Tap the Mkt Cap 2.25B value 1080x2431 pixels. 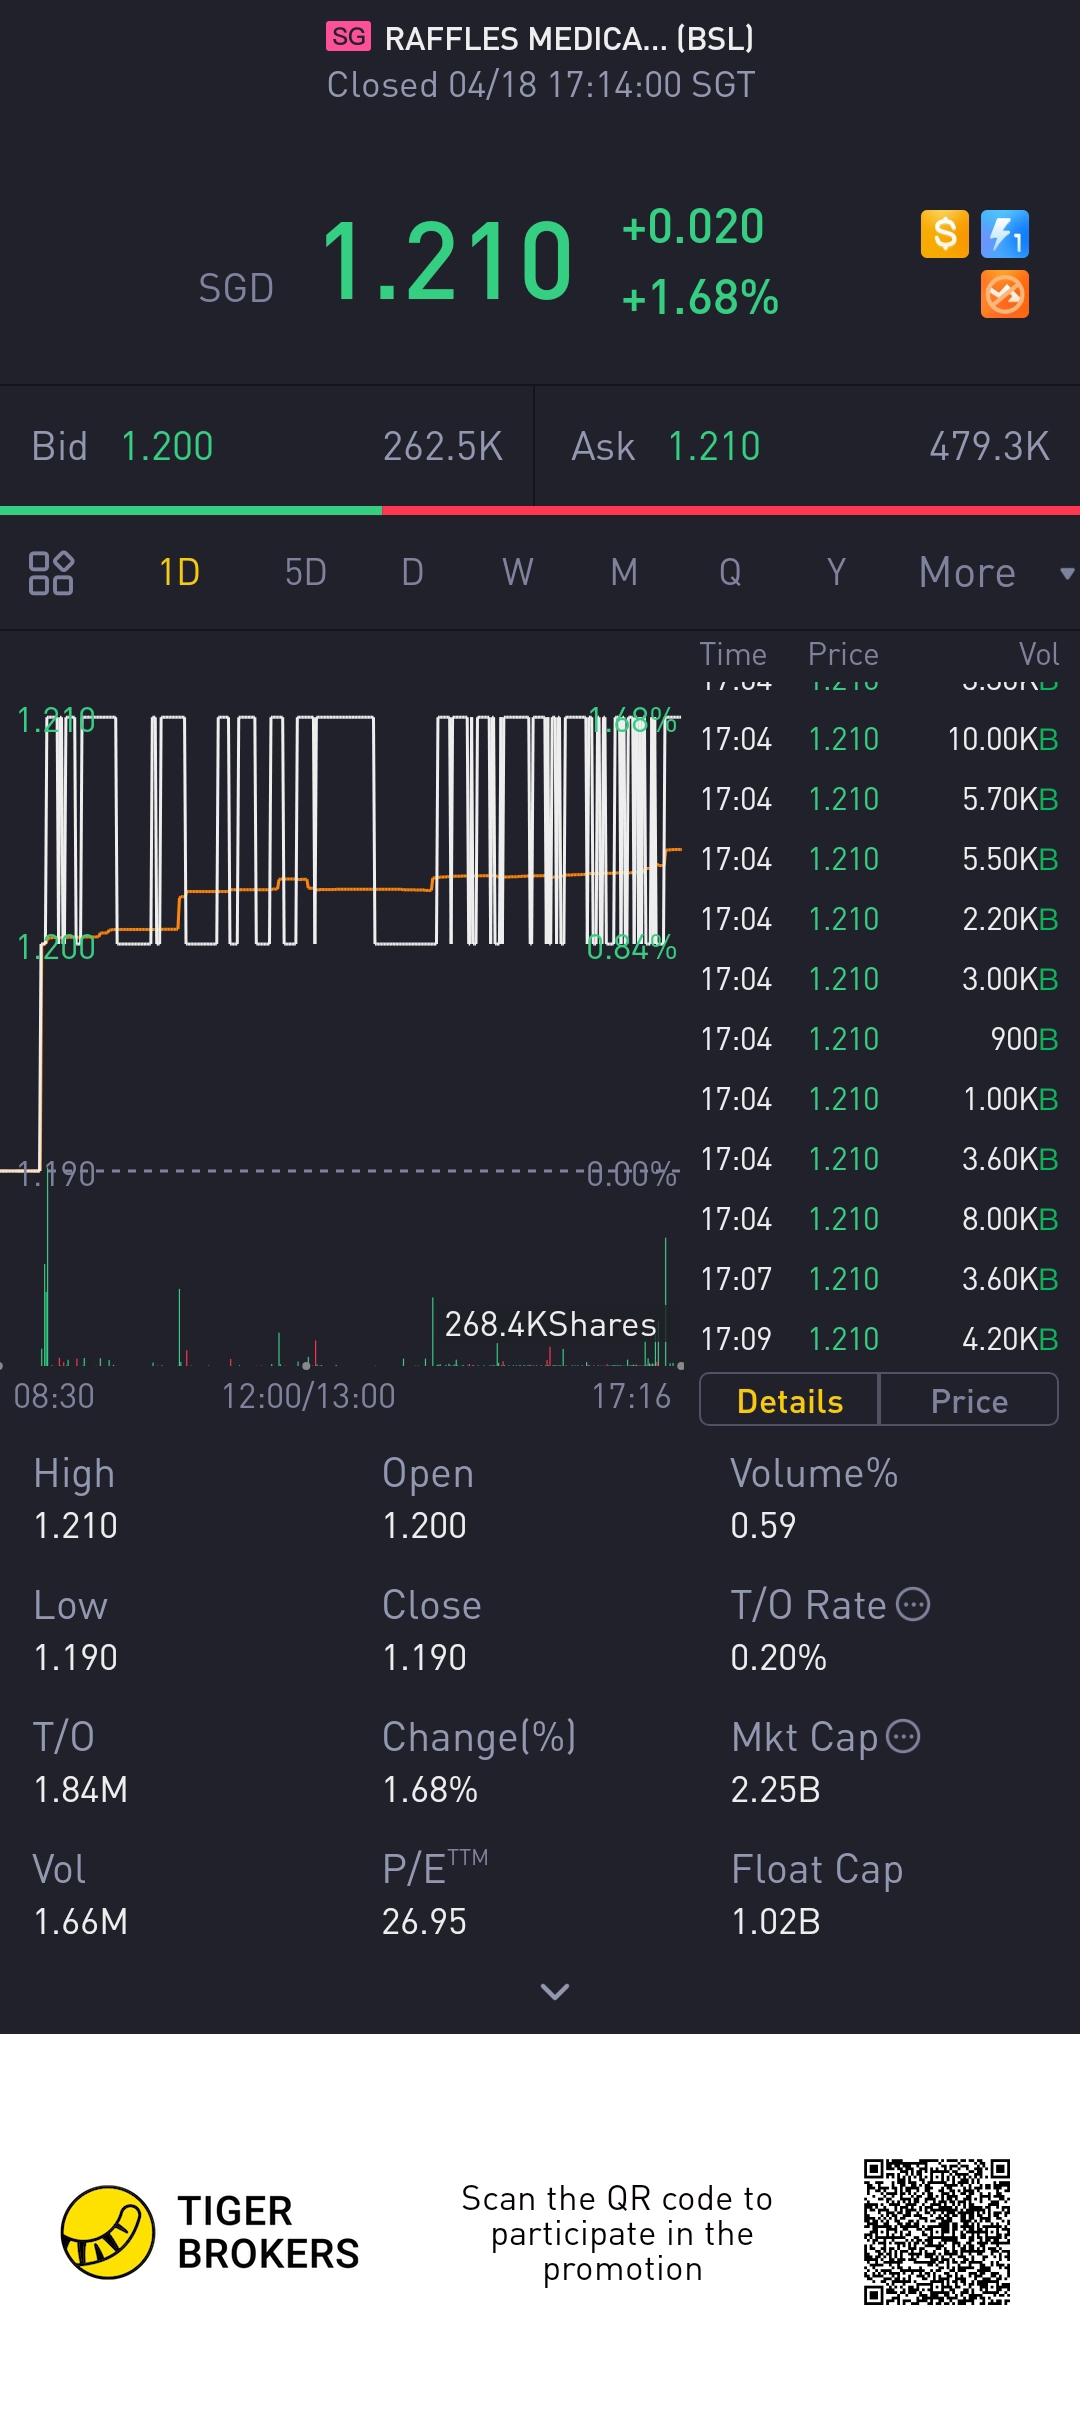tap(776, 1790)
